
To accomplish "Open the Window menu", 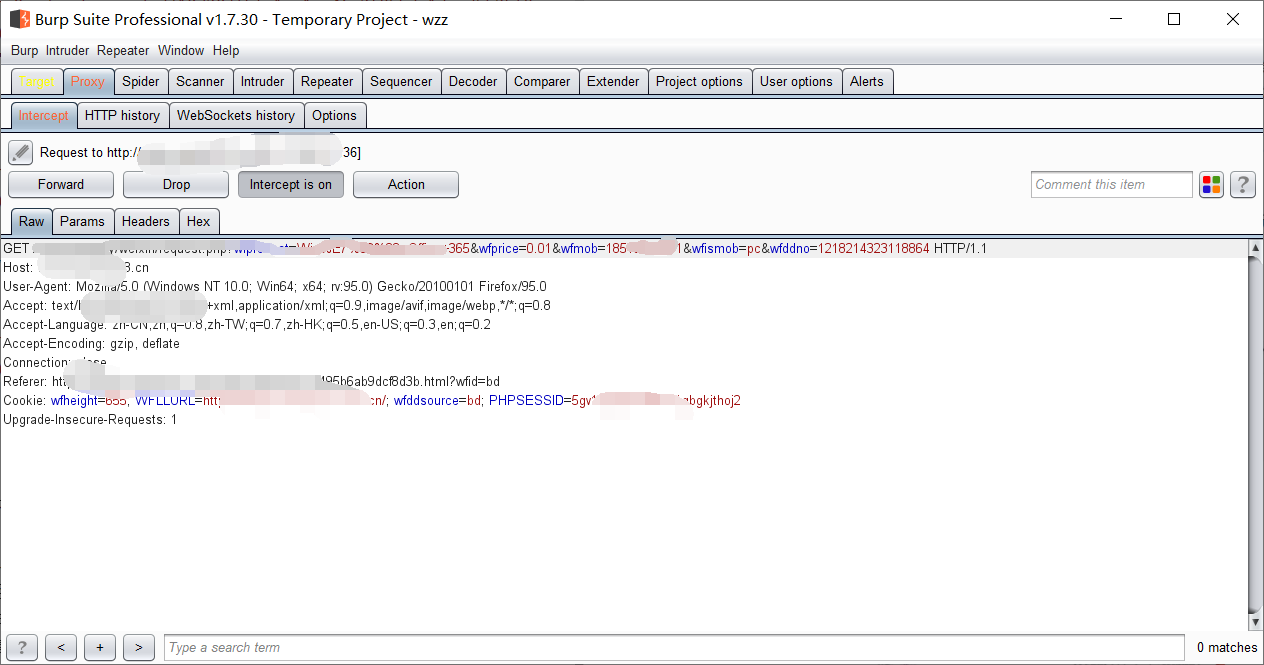I will coord(181,50).
